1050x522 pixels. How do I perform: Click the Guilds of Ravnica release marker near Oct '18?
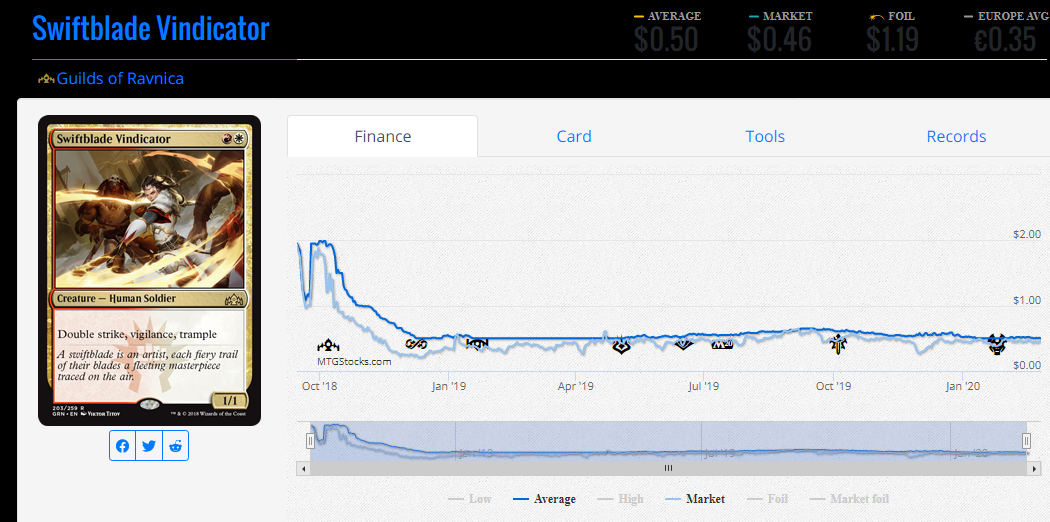point(328,346)
